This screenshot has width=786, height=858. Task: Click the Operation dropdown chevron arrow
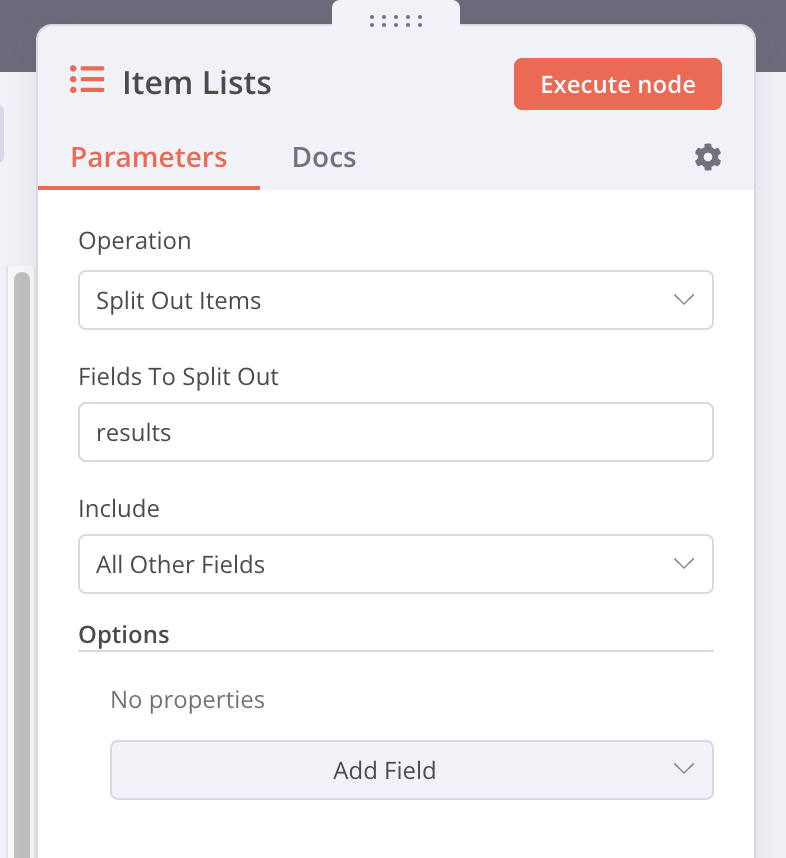[684, 300]
